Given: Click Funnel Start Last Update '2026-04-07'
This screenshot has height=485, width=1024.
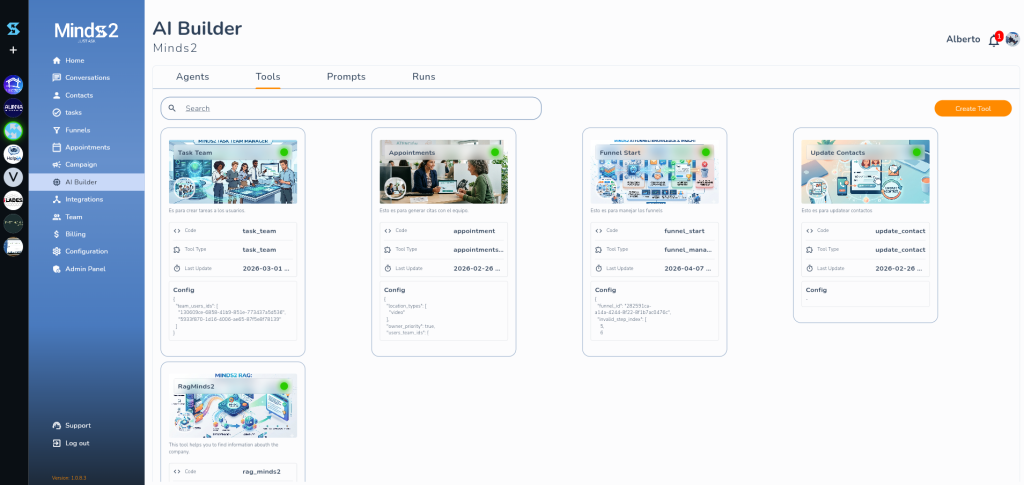Looking at the screenshot, I should [688, 268].
